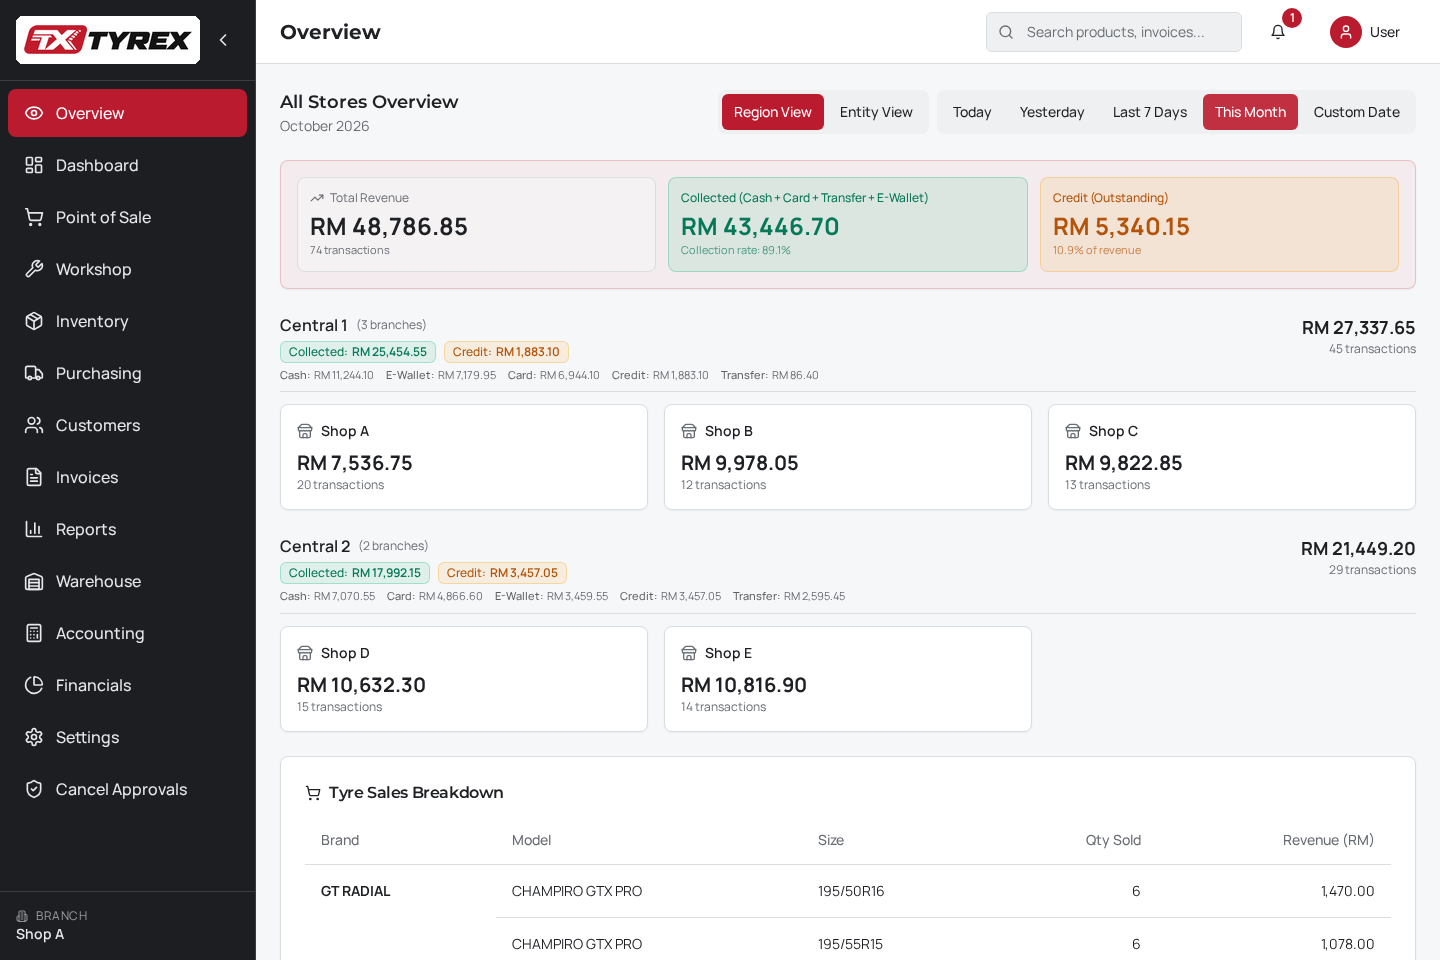This screenshot has width=1440, height=960.
Task: Open the Workshop menu item
Action: pos(128,269)
